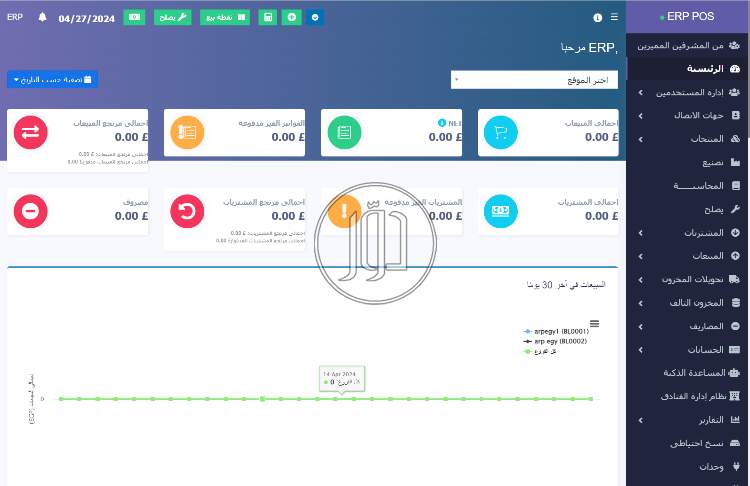This screenshot has height=486, width=750.
Task: Click the red purchase return undo icon
Action: pos(187,211)
